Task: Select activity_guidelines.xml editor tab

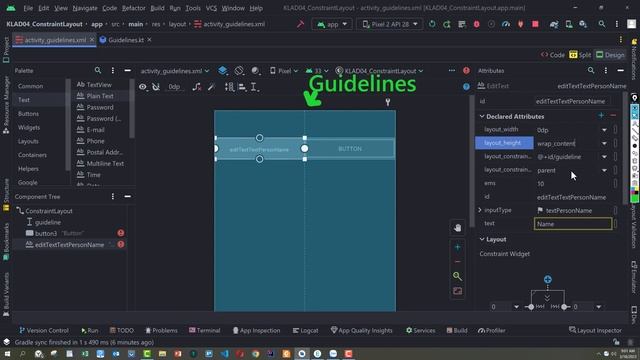Action: pyautogui.click(x=54, y=40)
